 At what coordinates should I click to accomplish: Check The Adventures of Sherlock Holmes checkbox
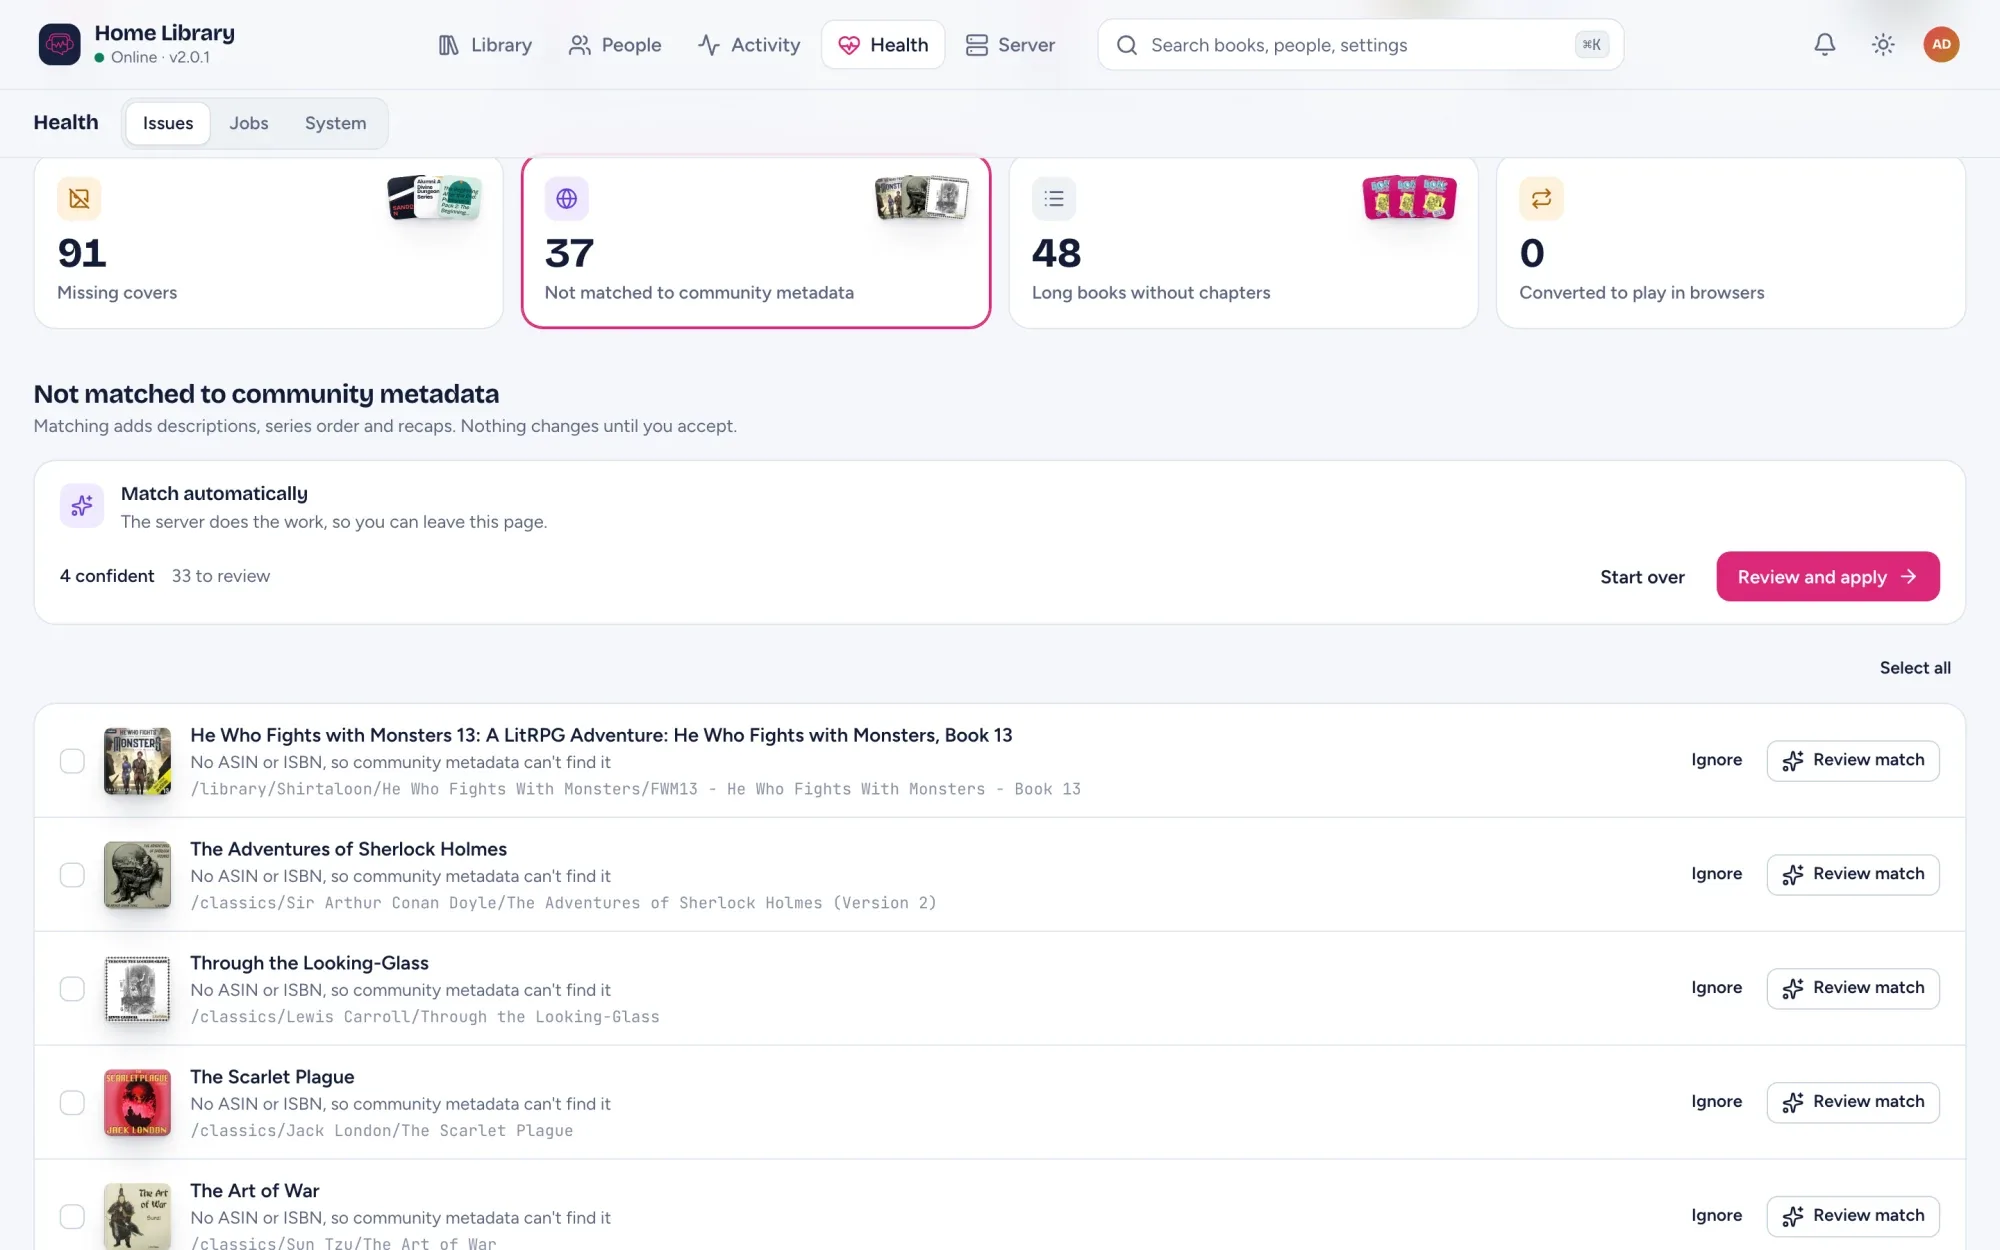(x=72, y=875)
